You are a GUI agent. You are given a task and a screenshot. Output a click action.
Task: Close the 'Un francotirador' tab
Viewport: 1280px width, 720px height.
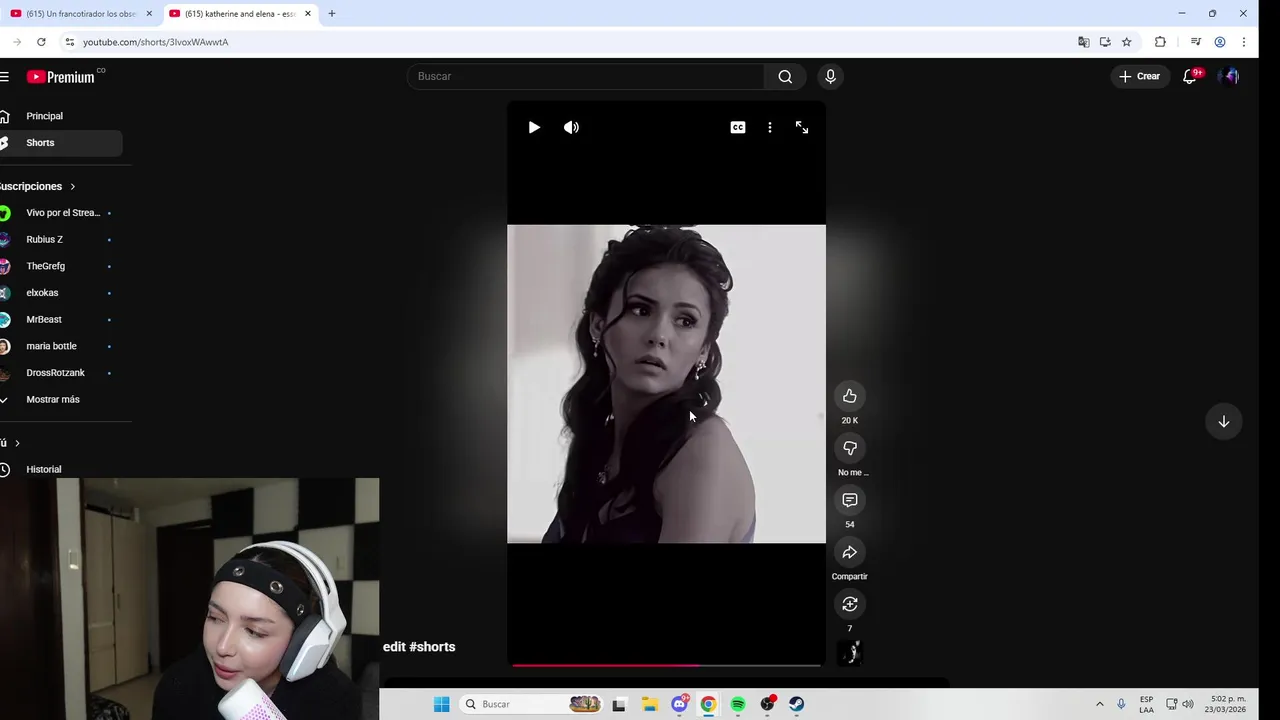[149, 14]
